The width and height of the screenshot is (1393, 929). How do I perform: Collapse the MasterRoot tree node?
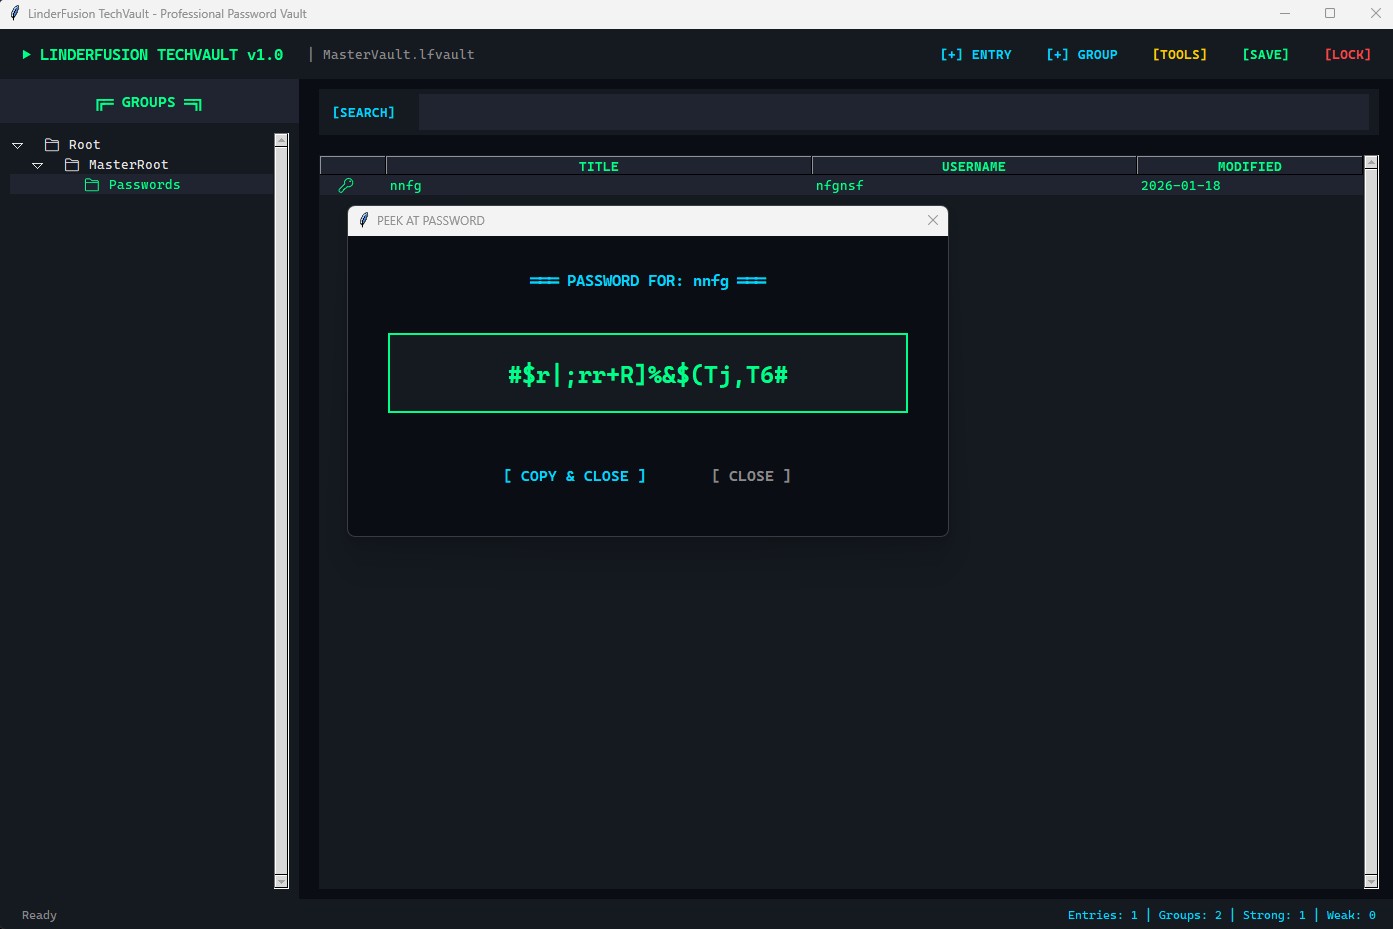(x=38, y=165)
